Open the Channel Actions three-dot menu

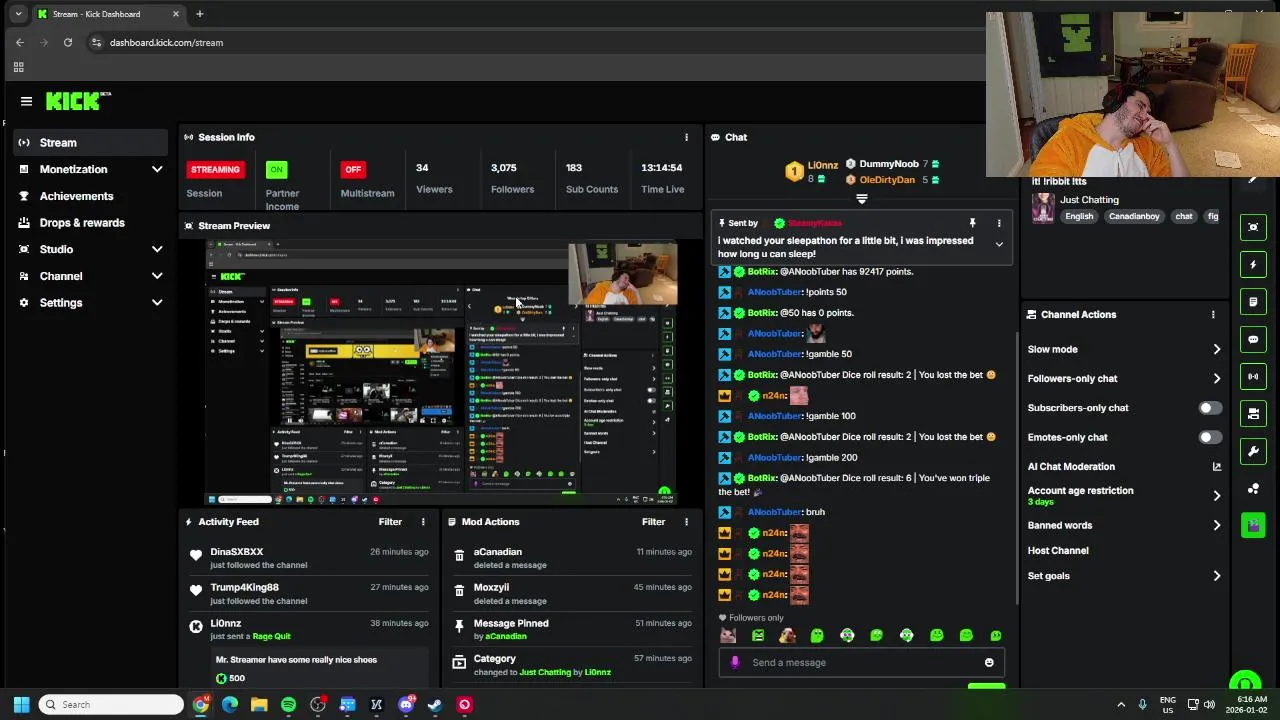pos(1213,314)
